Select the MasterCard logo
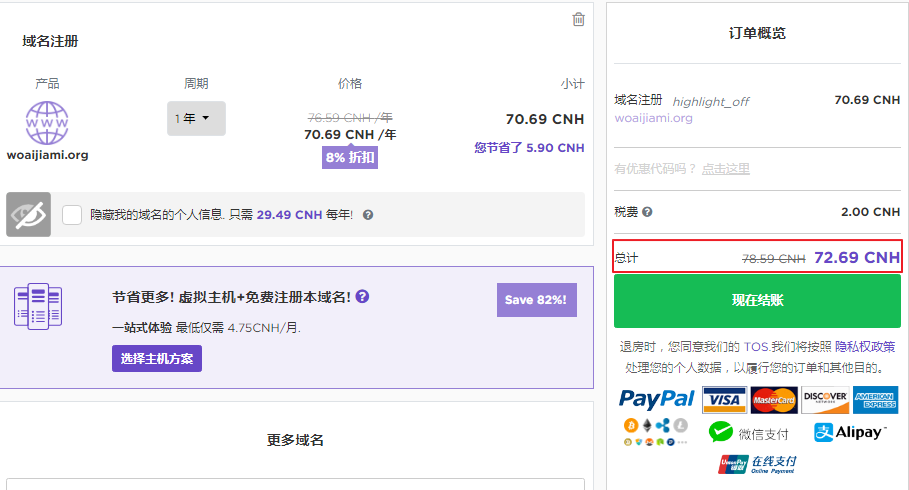This screenshot has height=490, width=909. pyautogui.click(x=774, y=400)
